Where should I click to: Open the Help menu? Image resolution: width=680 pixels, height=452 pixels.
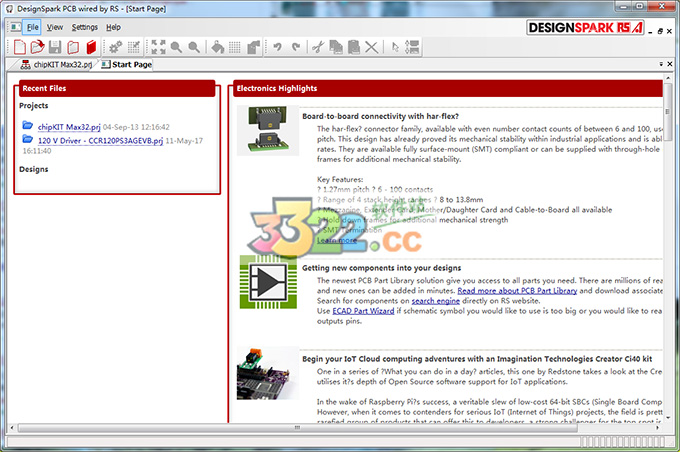pyautogui.click(x=113, y=27)
